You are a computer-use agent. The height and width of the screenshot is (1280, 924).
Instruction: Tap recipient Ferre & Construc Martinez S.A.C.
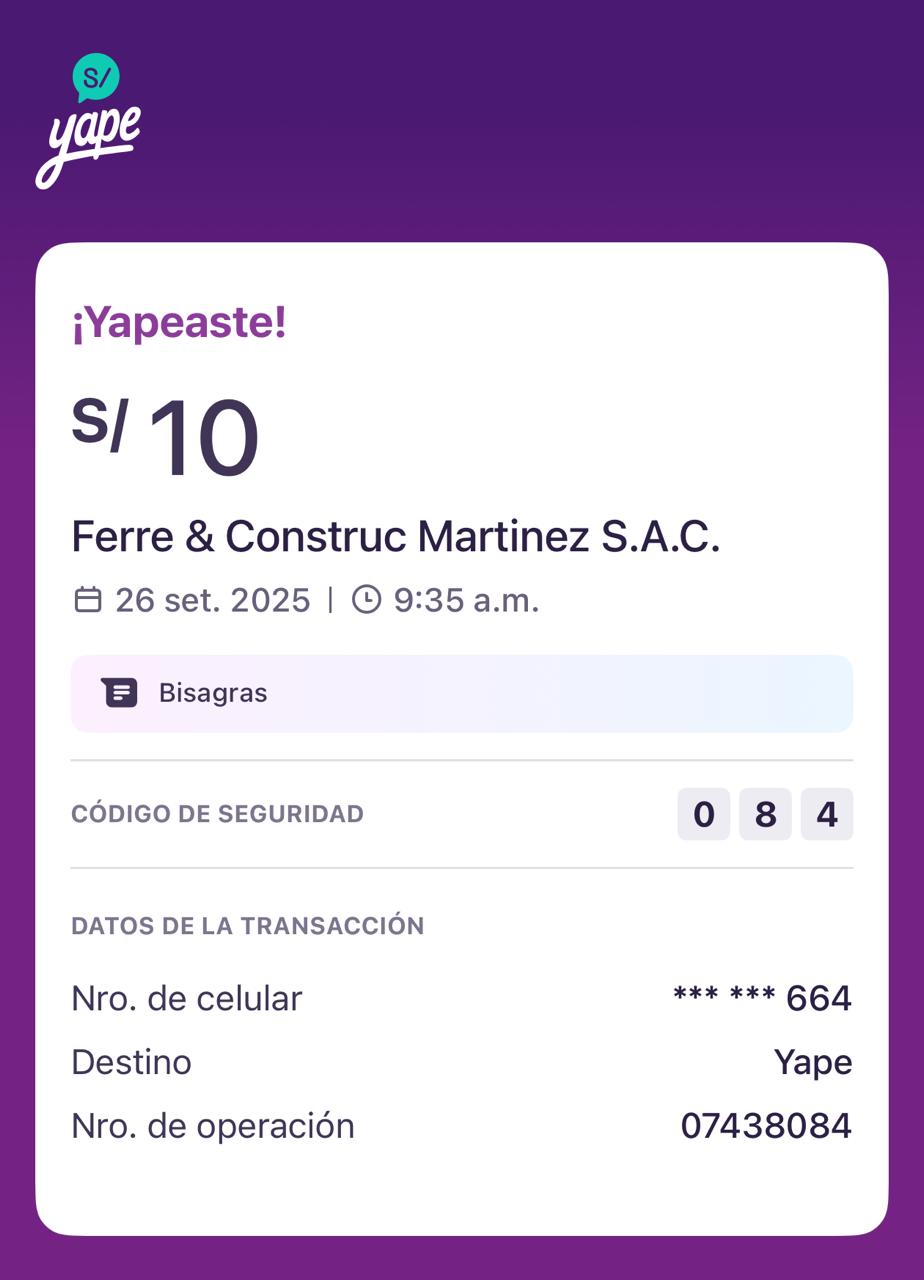(396, 537)
